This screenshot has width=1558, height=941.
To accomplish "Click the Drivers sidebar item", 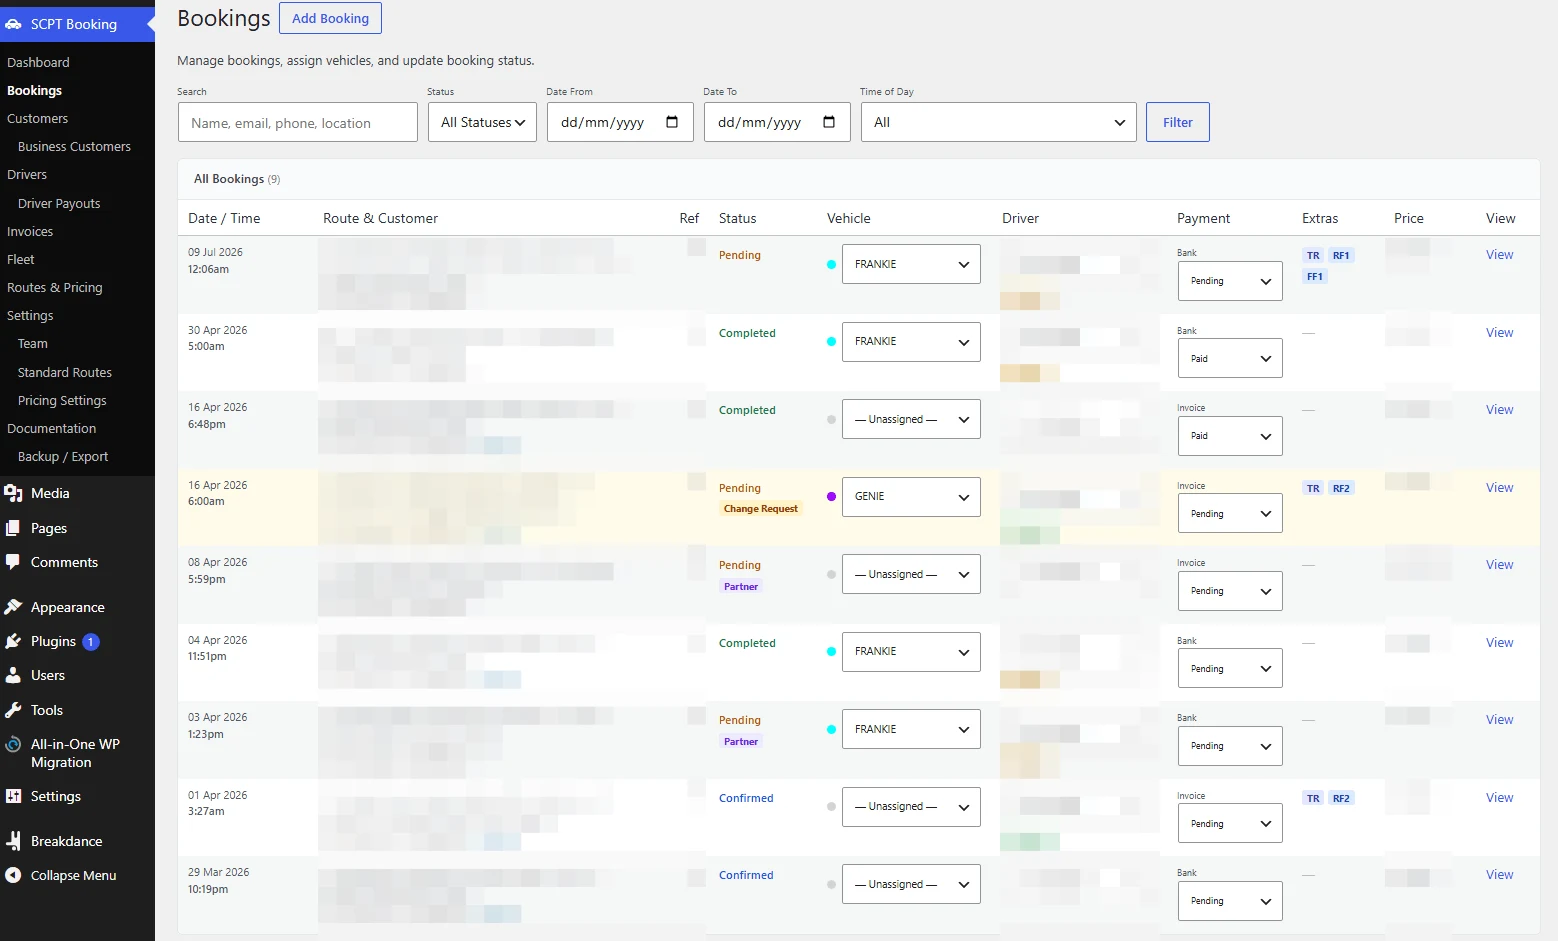I will pos(27,174).
